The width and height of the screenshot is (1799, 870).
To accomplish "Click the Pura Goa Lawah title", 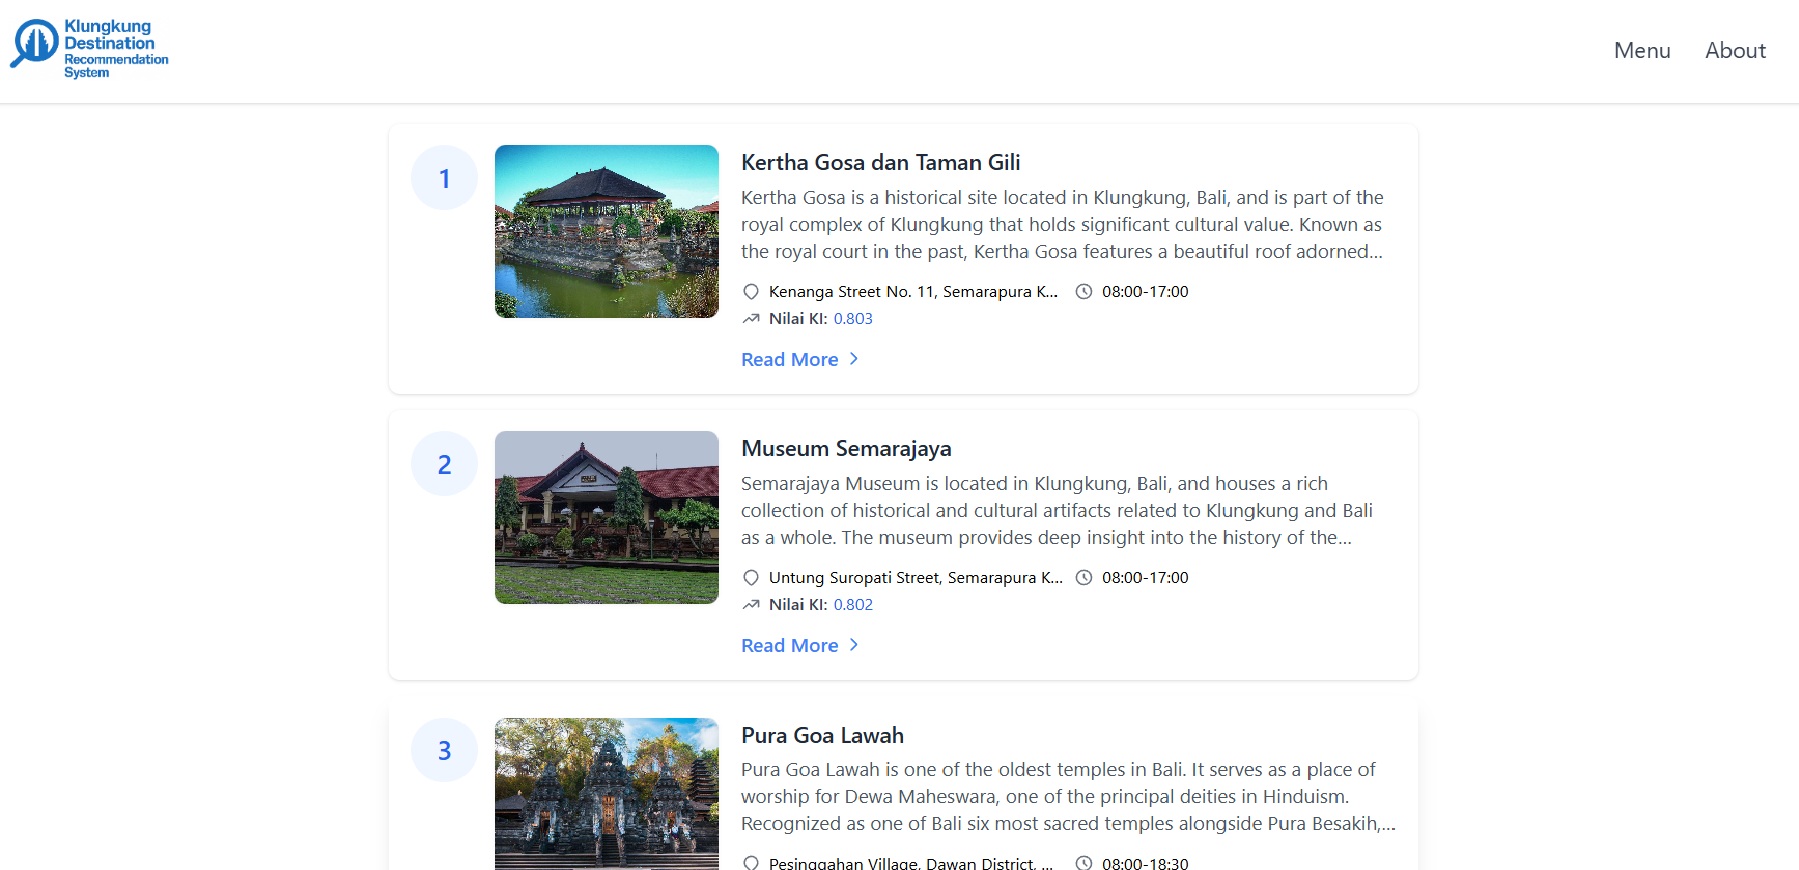I will click(x=822, y=735).
